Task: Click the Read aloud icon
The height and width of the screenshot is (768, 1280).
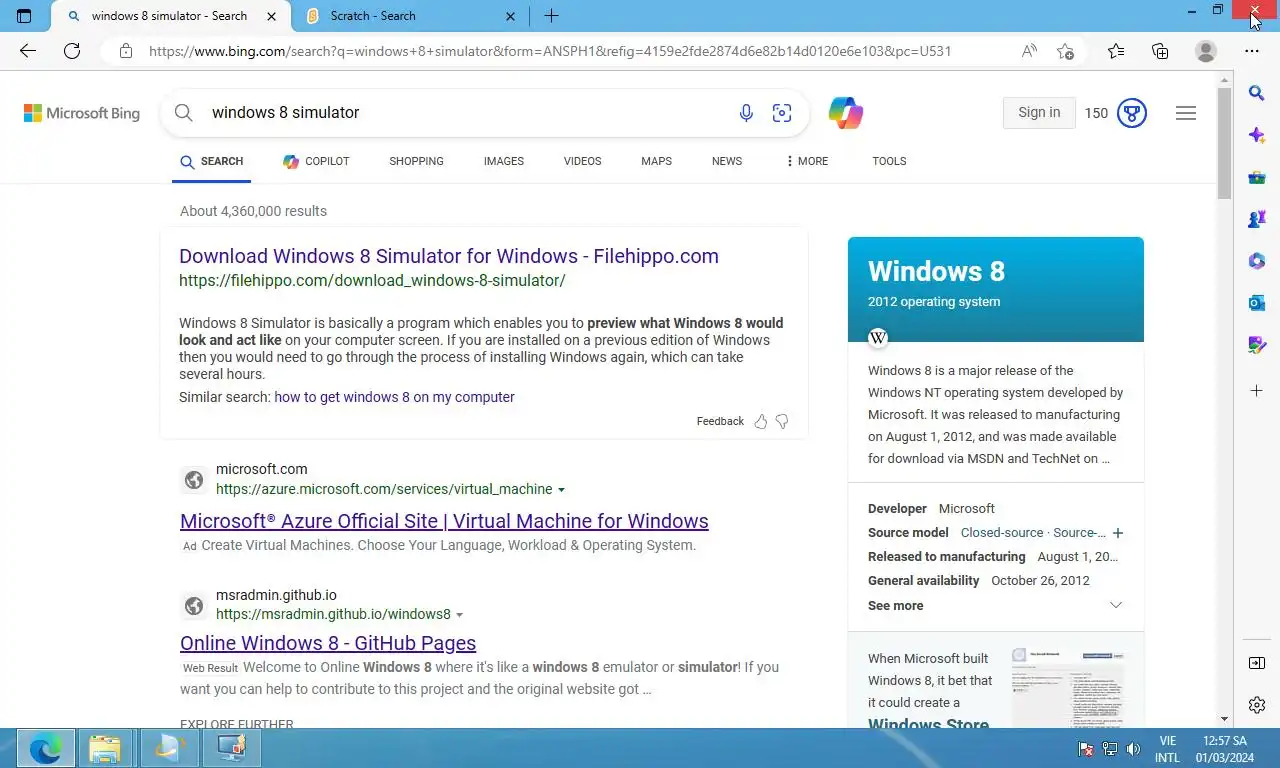Action: [1029, 51]
